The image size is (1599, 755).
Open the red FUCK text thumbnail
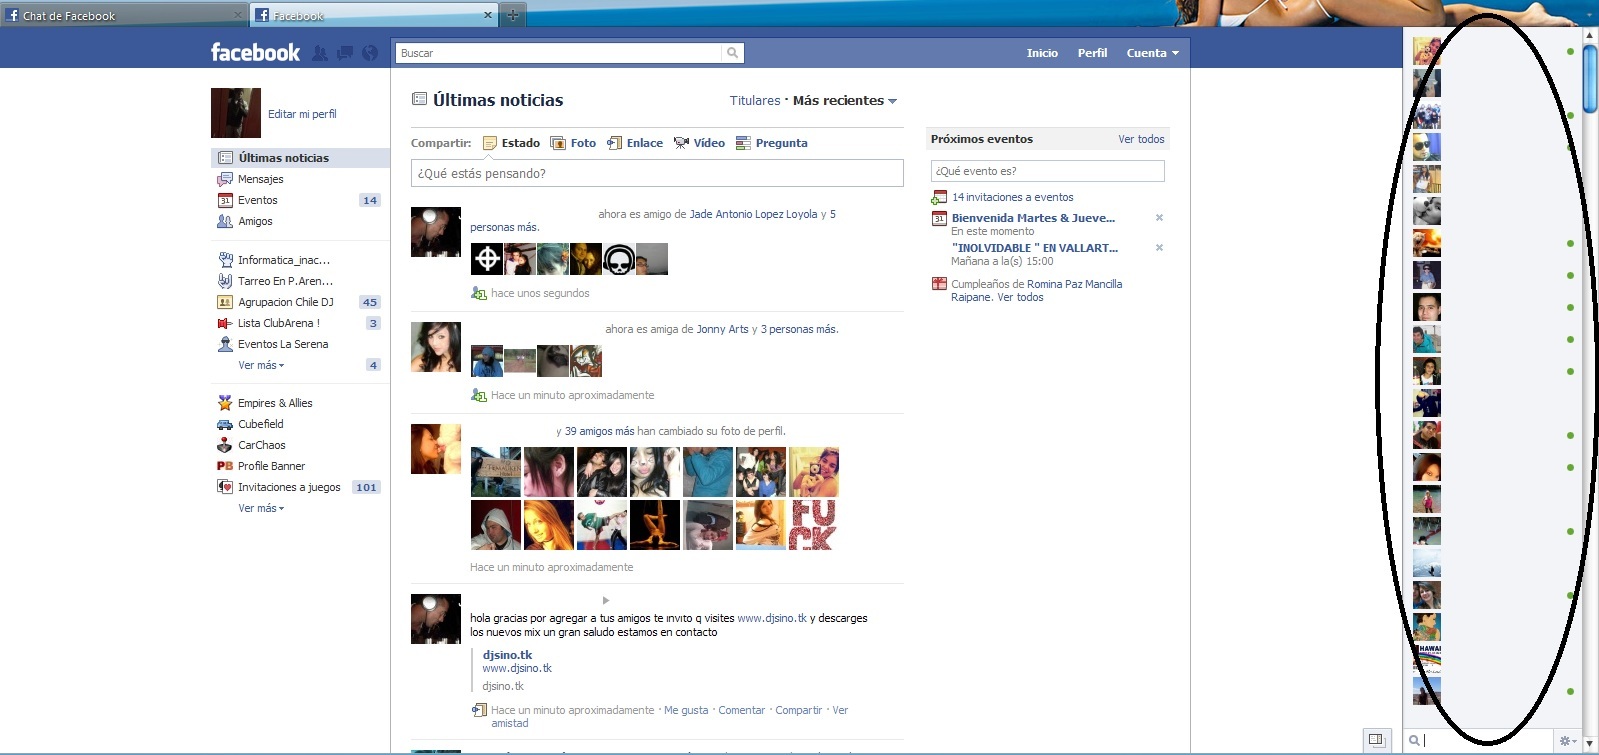coord(813,525)
